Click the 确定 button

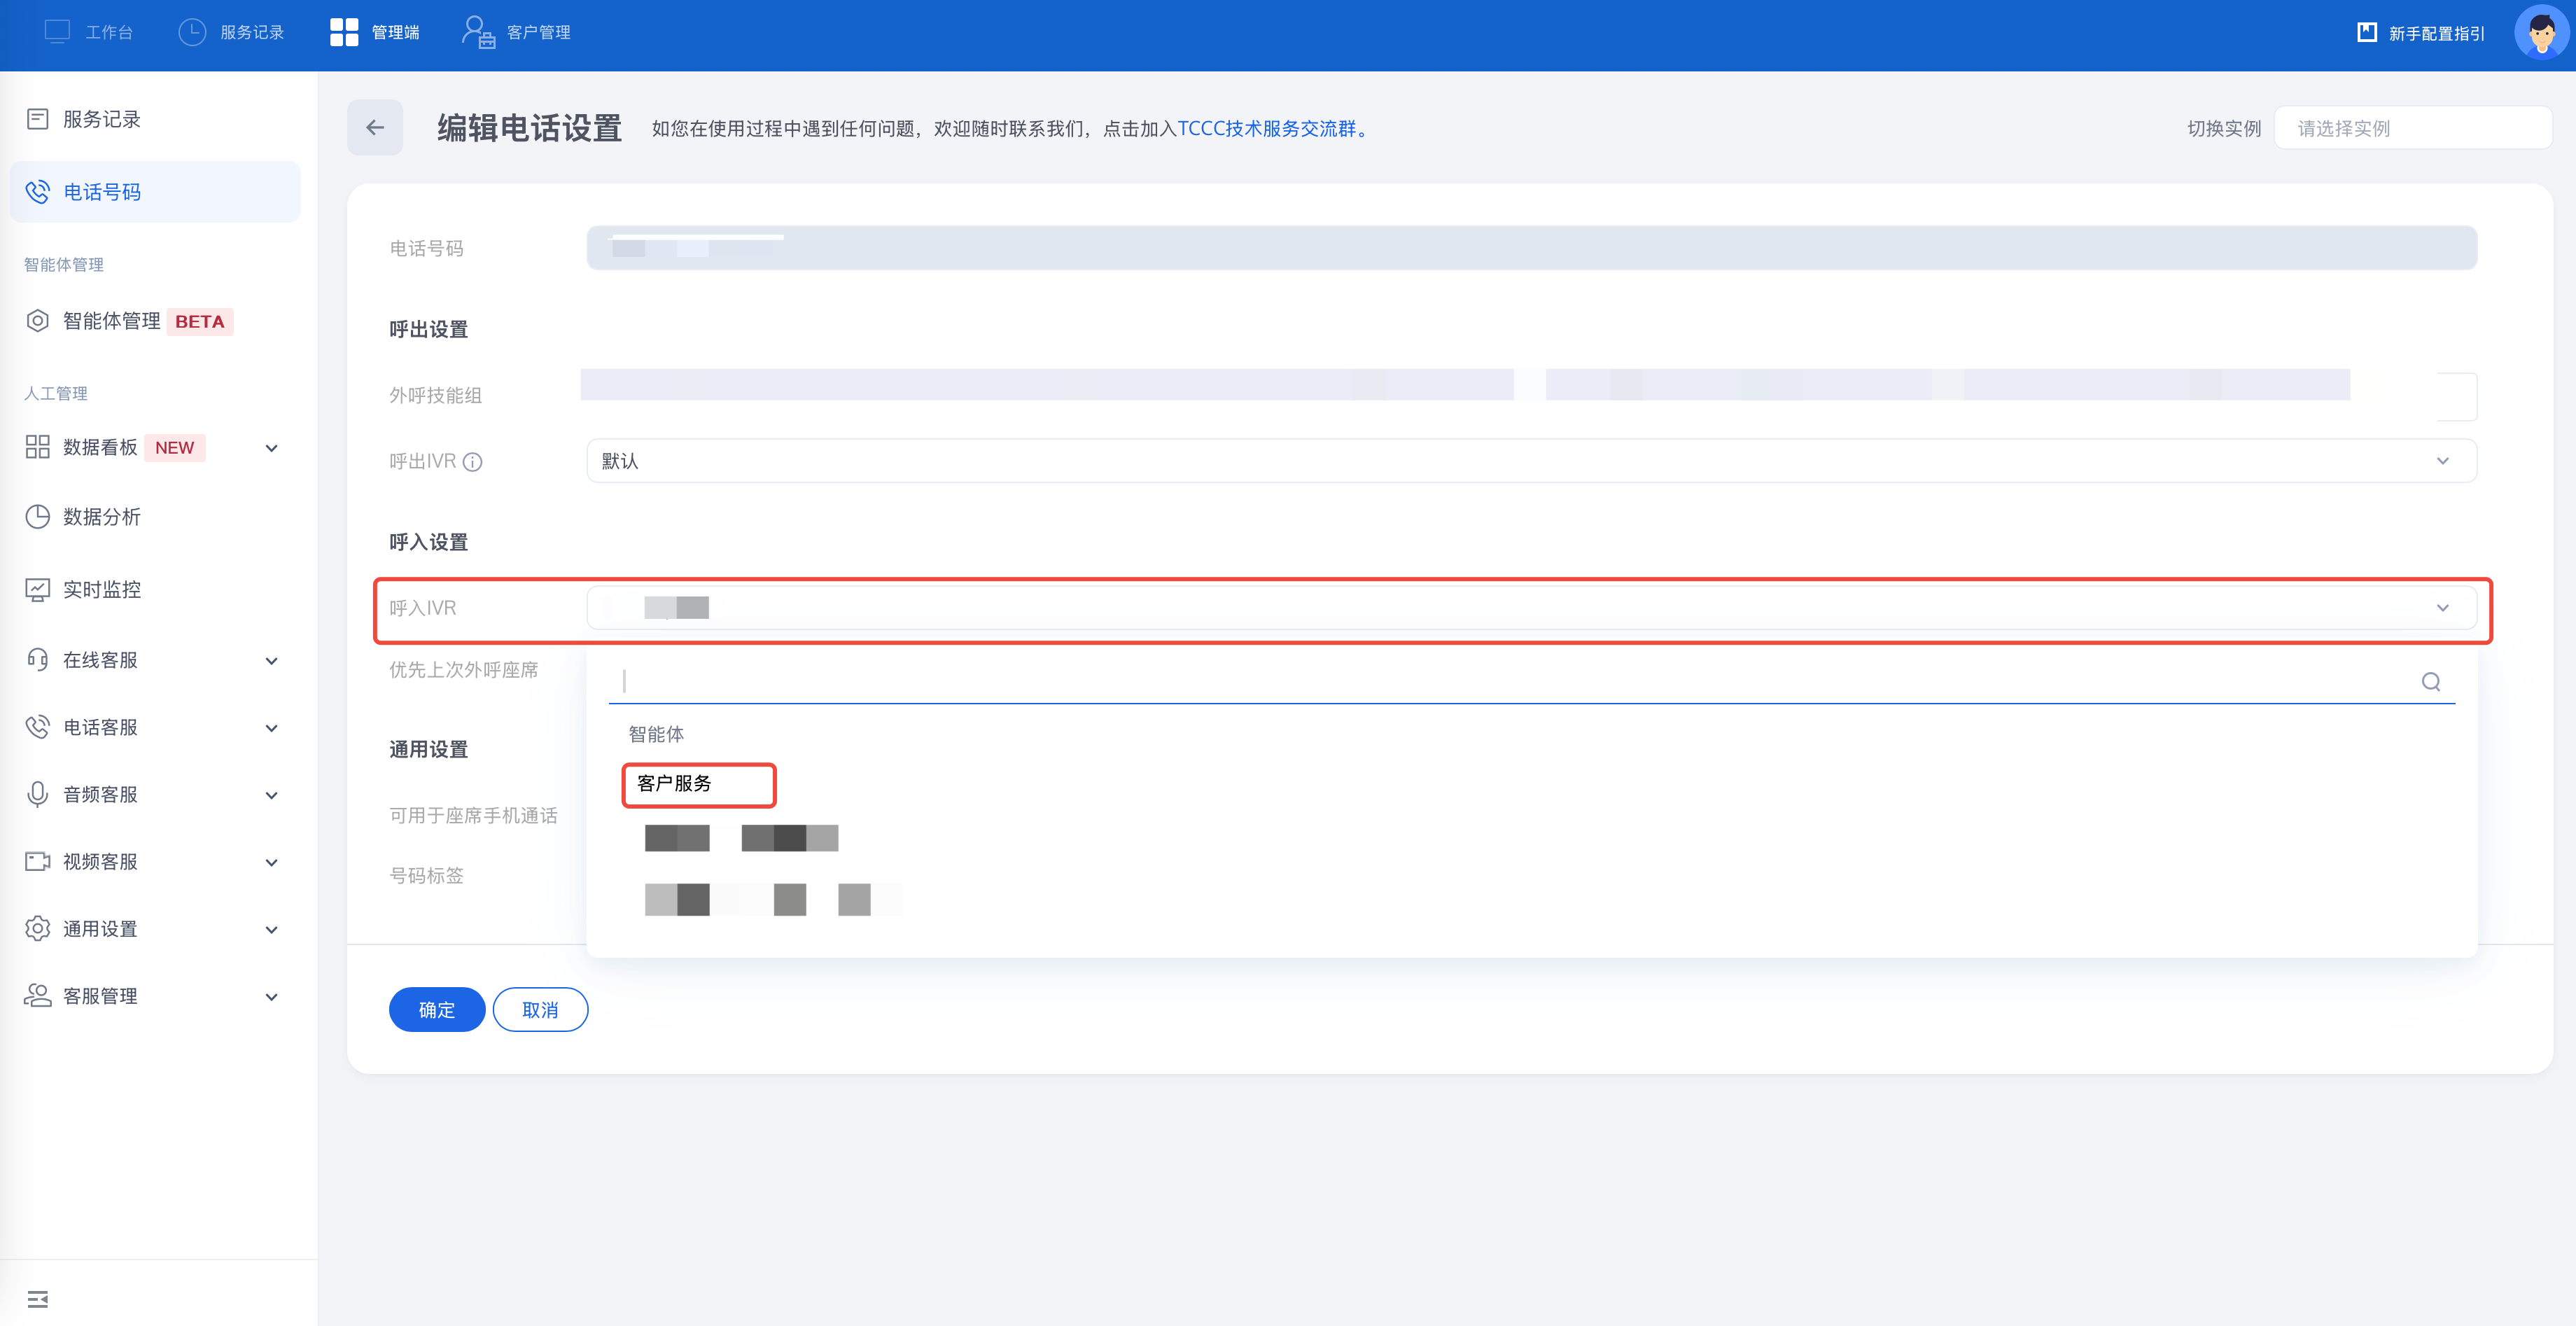pos(436,1010)
